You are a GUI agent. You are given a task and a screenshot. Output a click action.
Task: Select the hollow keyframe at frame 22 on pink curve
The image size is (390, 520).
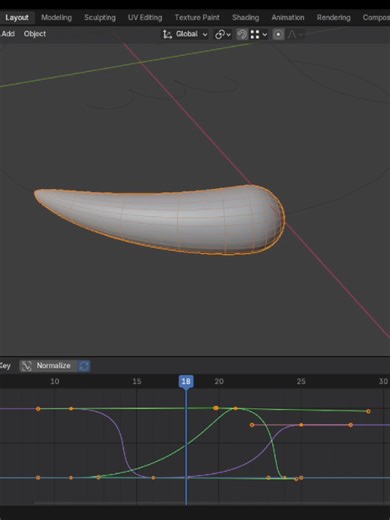[252, 425]
